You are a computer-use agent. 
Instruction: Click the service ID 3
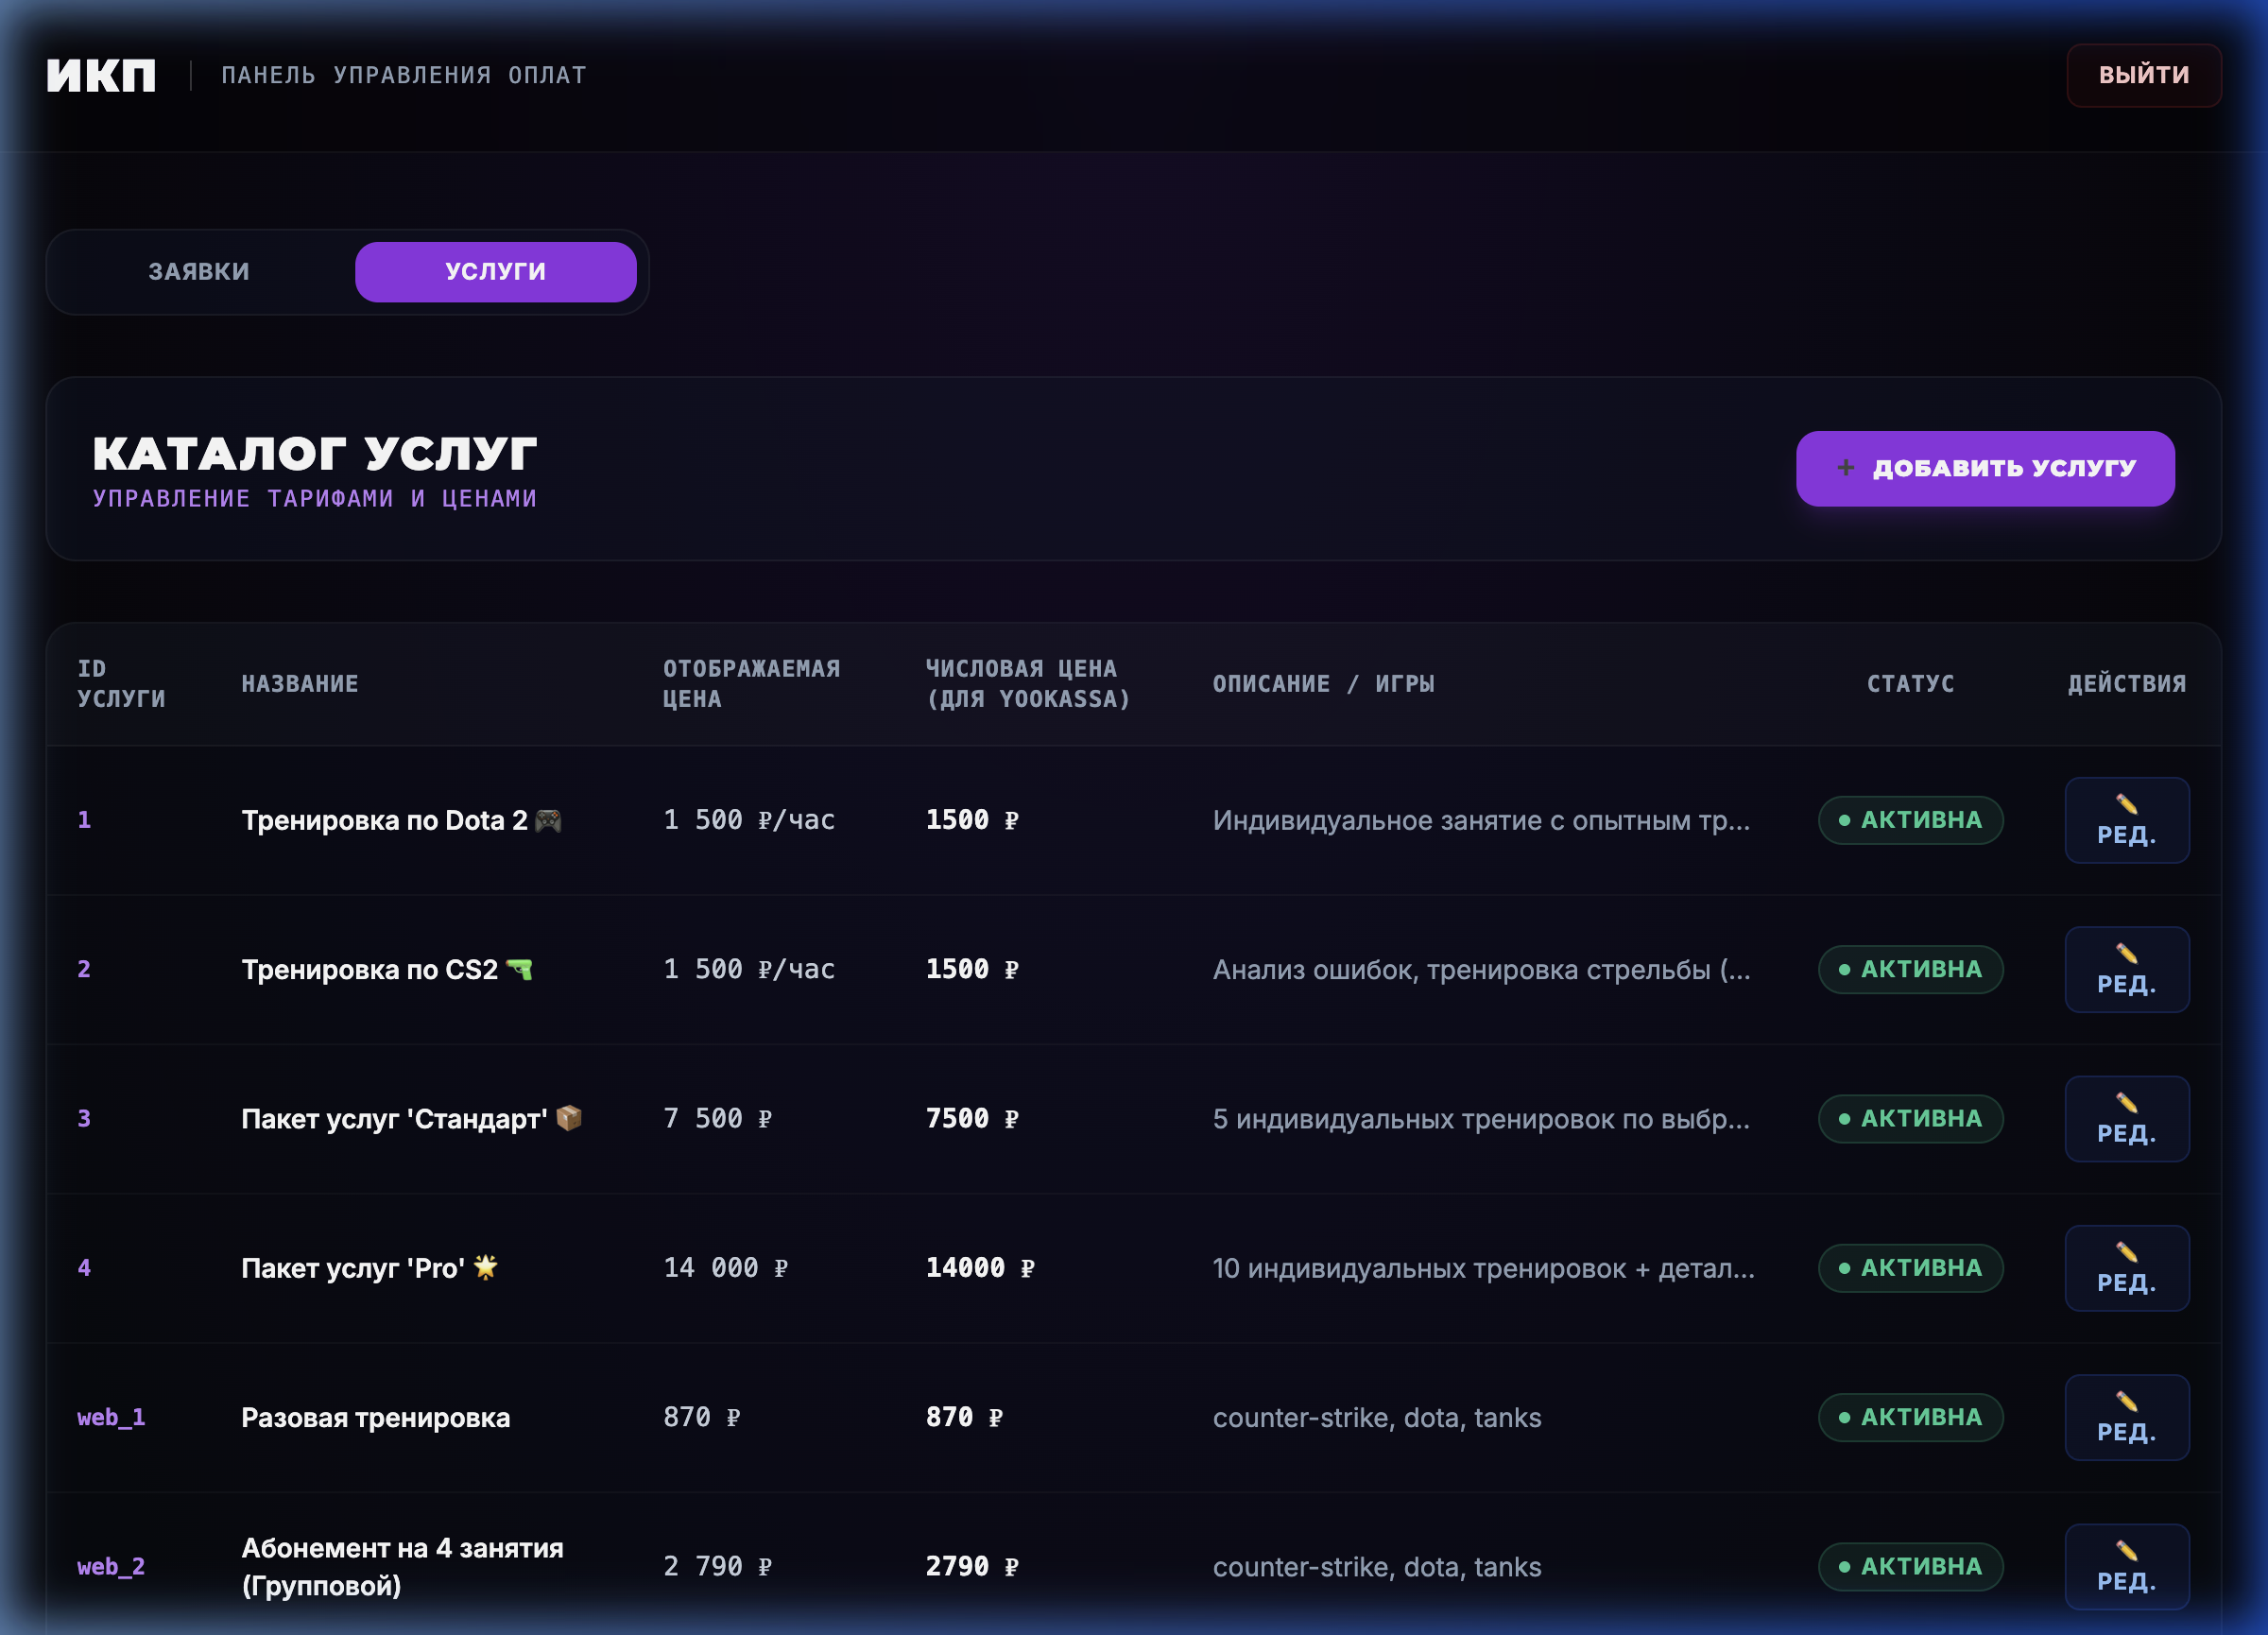pyautogui.click(x=85, y=1118)
